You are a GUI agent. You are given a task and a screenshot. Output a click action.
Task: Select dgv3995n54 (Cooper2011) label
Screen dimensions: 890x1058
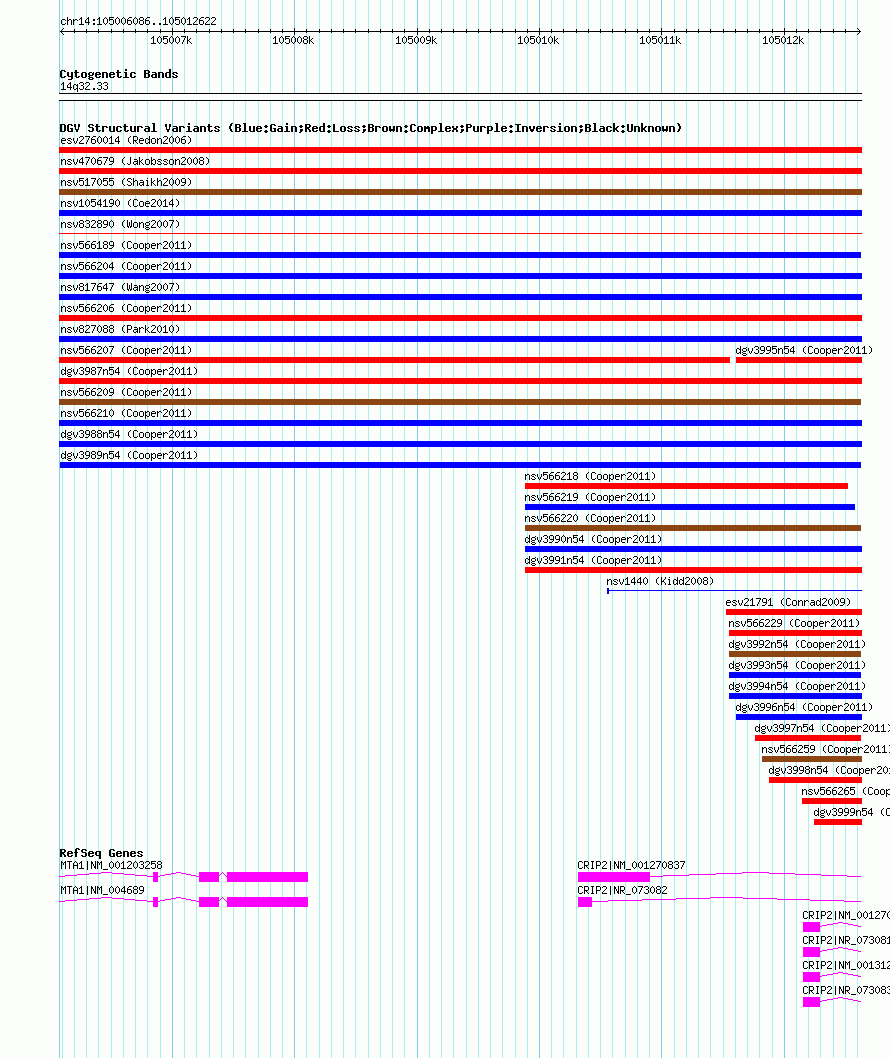pos(804,350)
